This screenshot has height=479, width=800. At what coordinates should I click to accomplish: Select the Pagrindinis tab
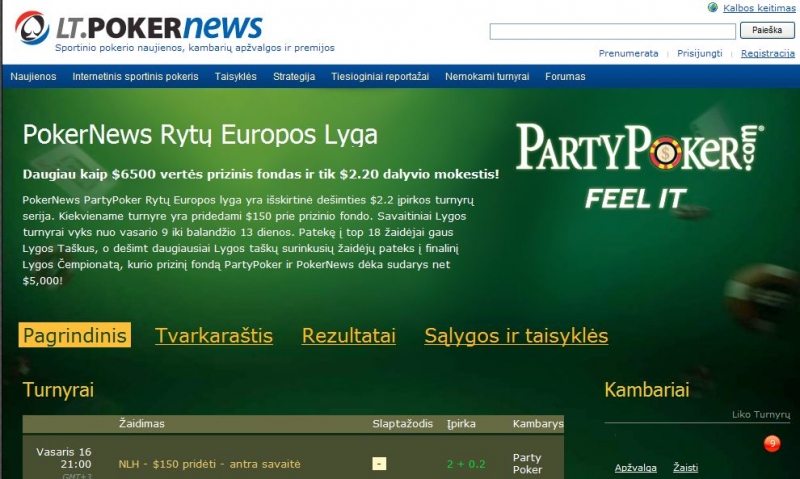tap(74, 335)
